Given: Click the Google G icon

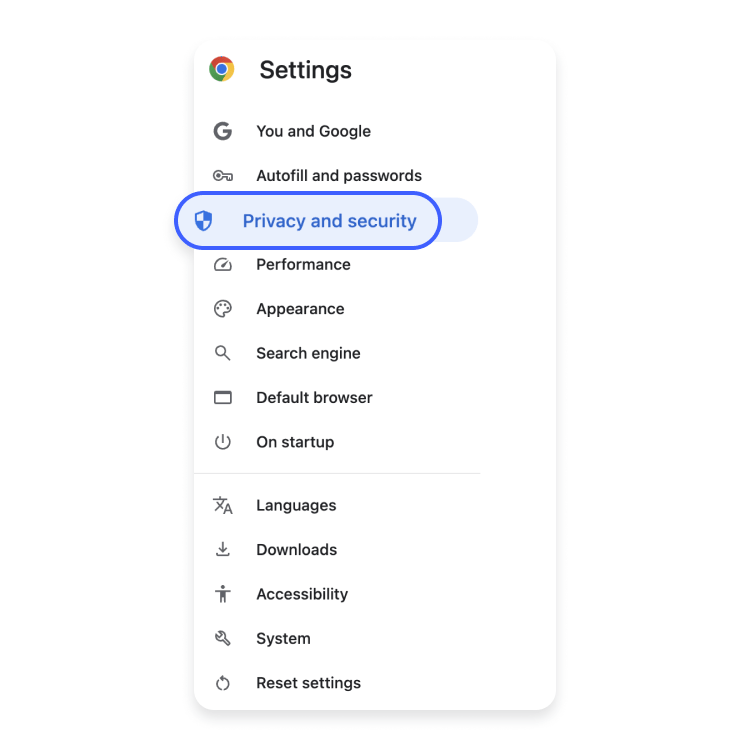Looking at the screenshot, I should tap(223, 131).
